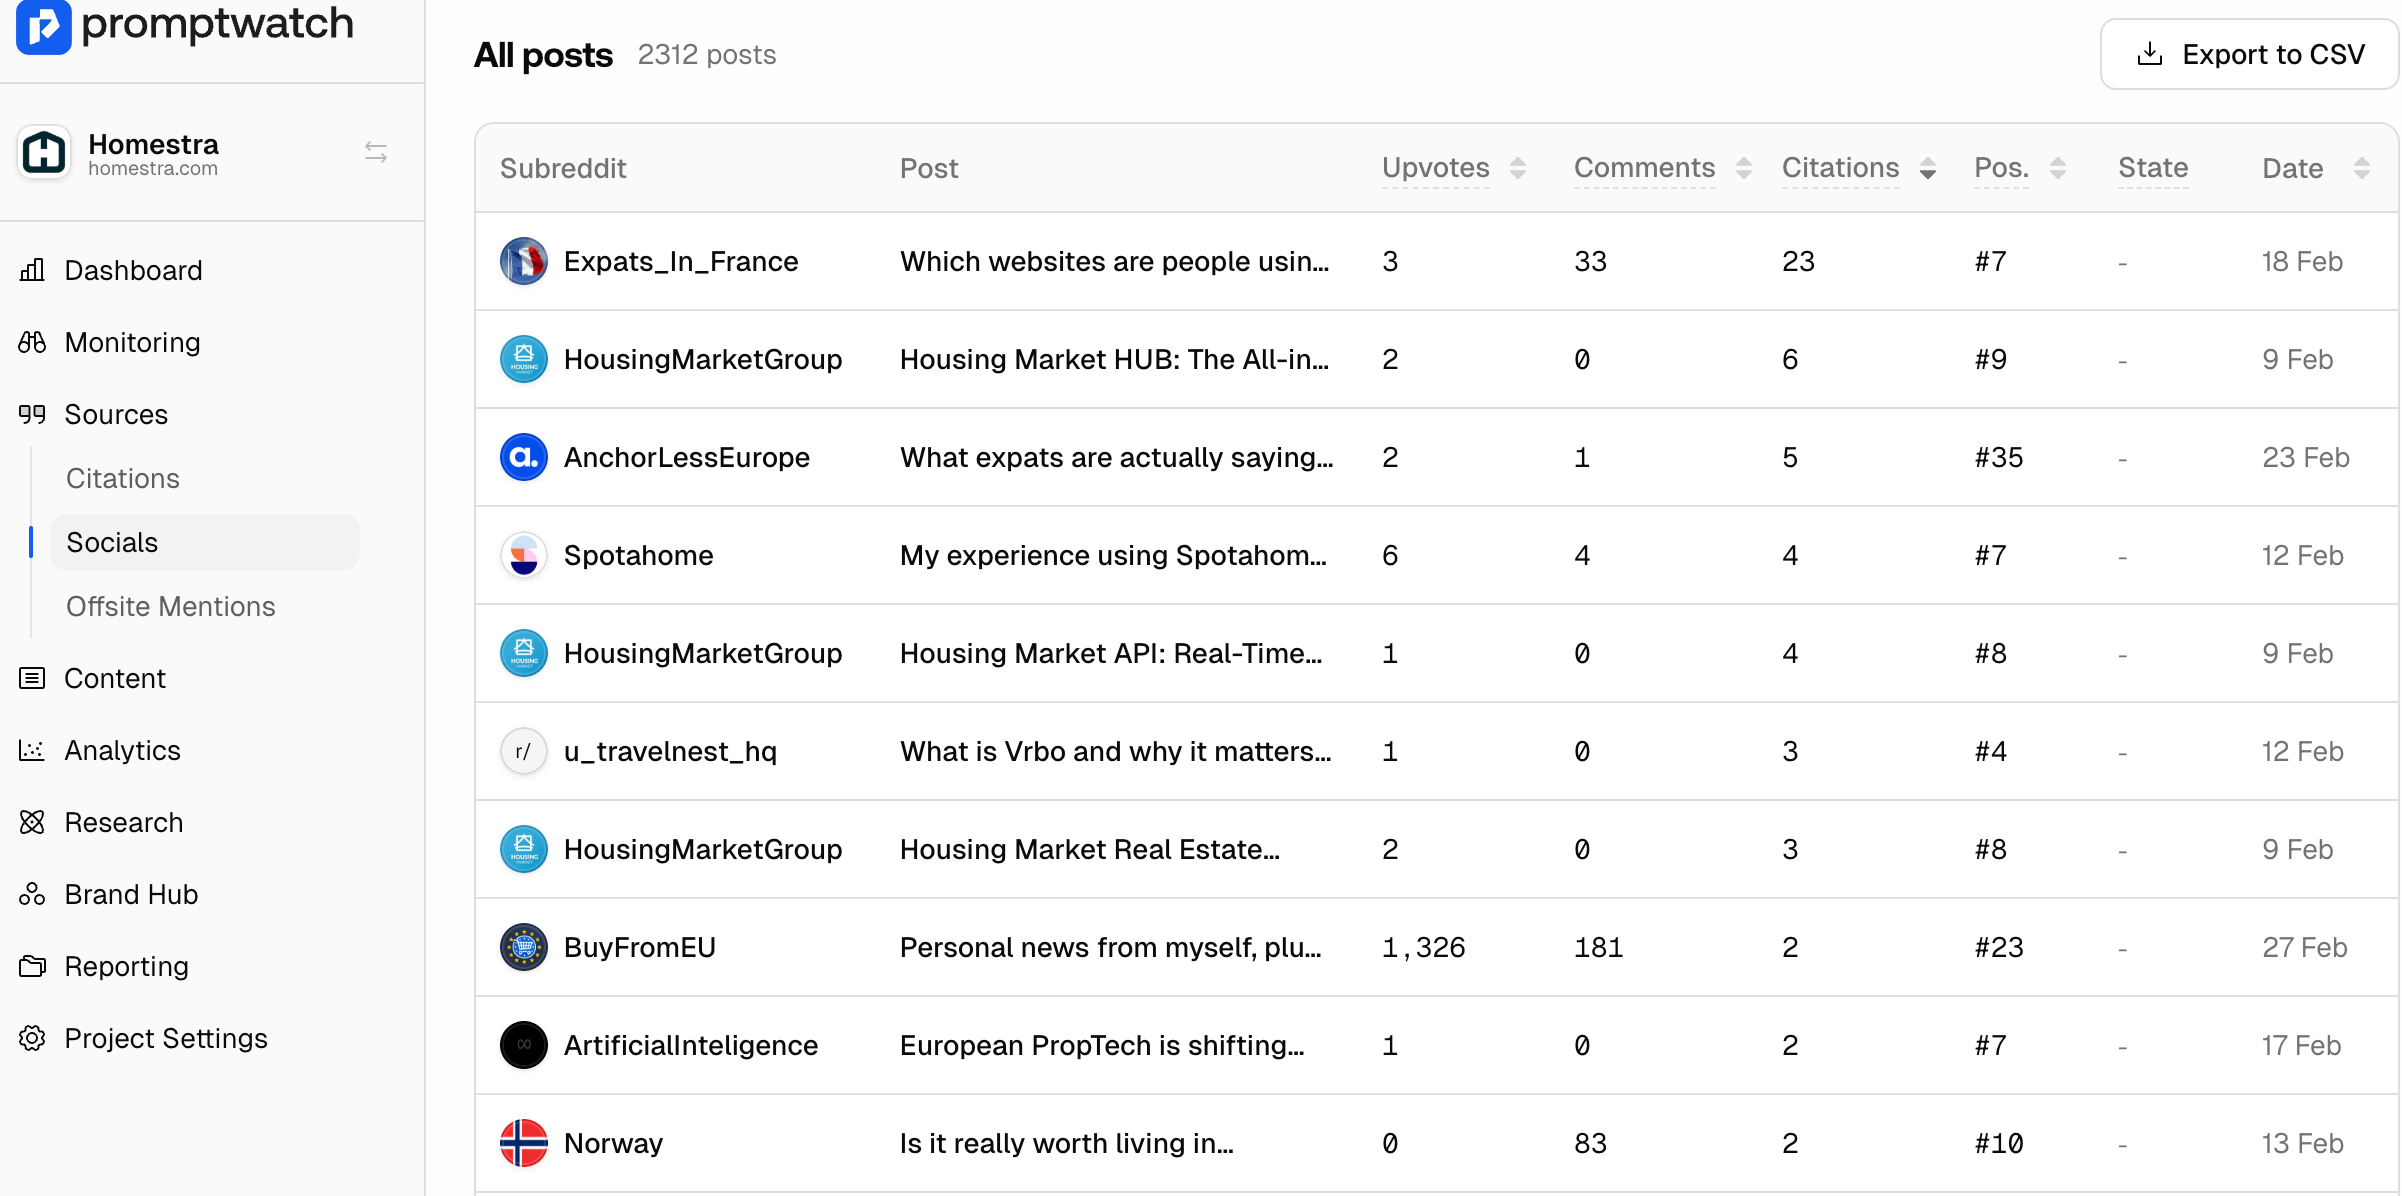Sort posts by Date column arrows
This screenshot has height=1196, width=2402.
(x=2361, y=168)
